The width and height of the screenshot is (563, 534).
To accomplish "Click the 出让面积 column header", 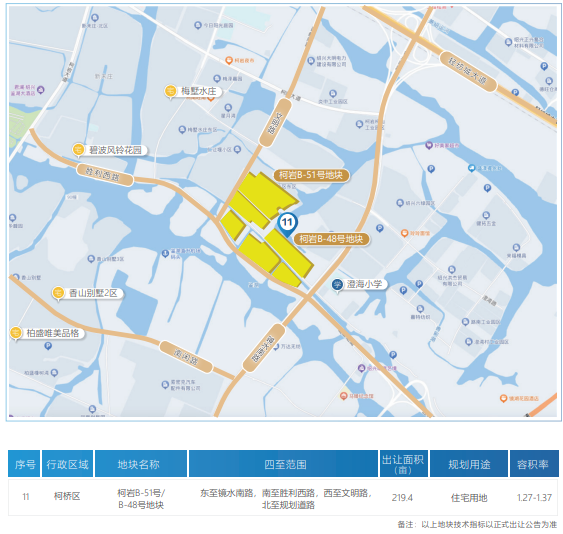I will pos(403,464).
